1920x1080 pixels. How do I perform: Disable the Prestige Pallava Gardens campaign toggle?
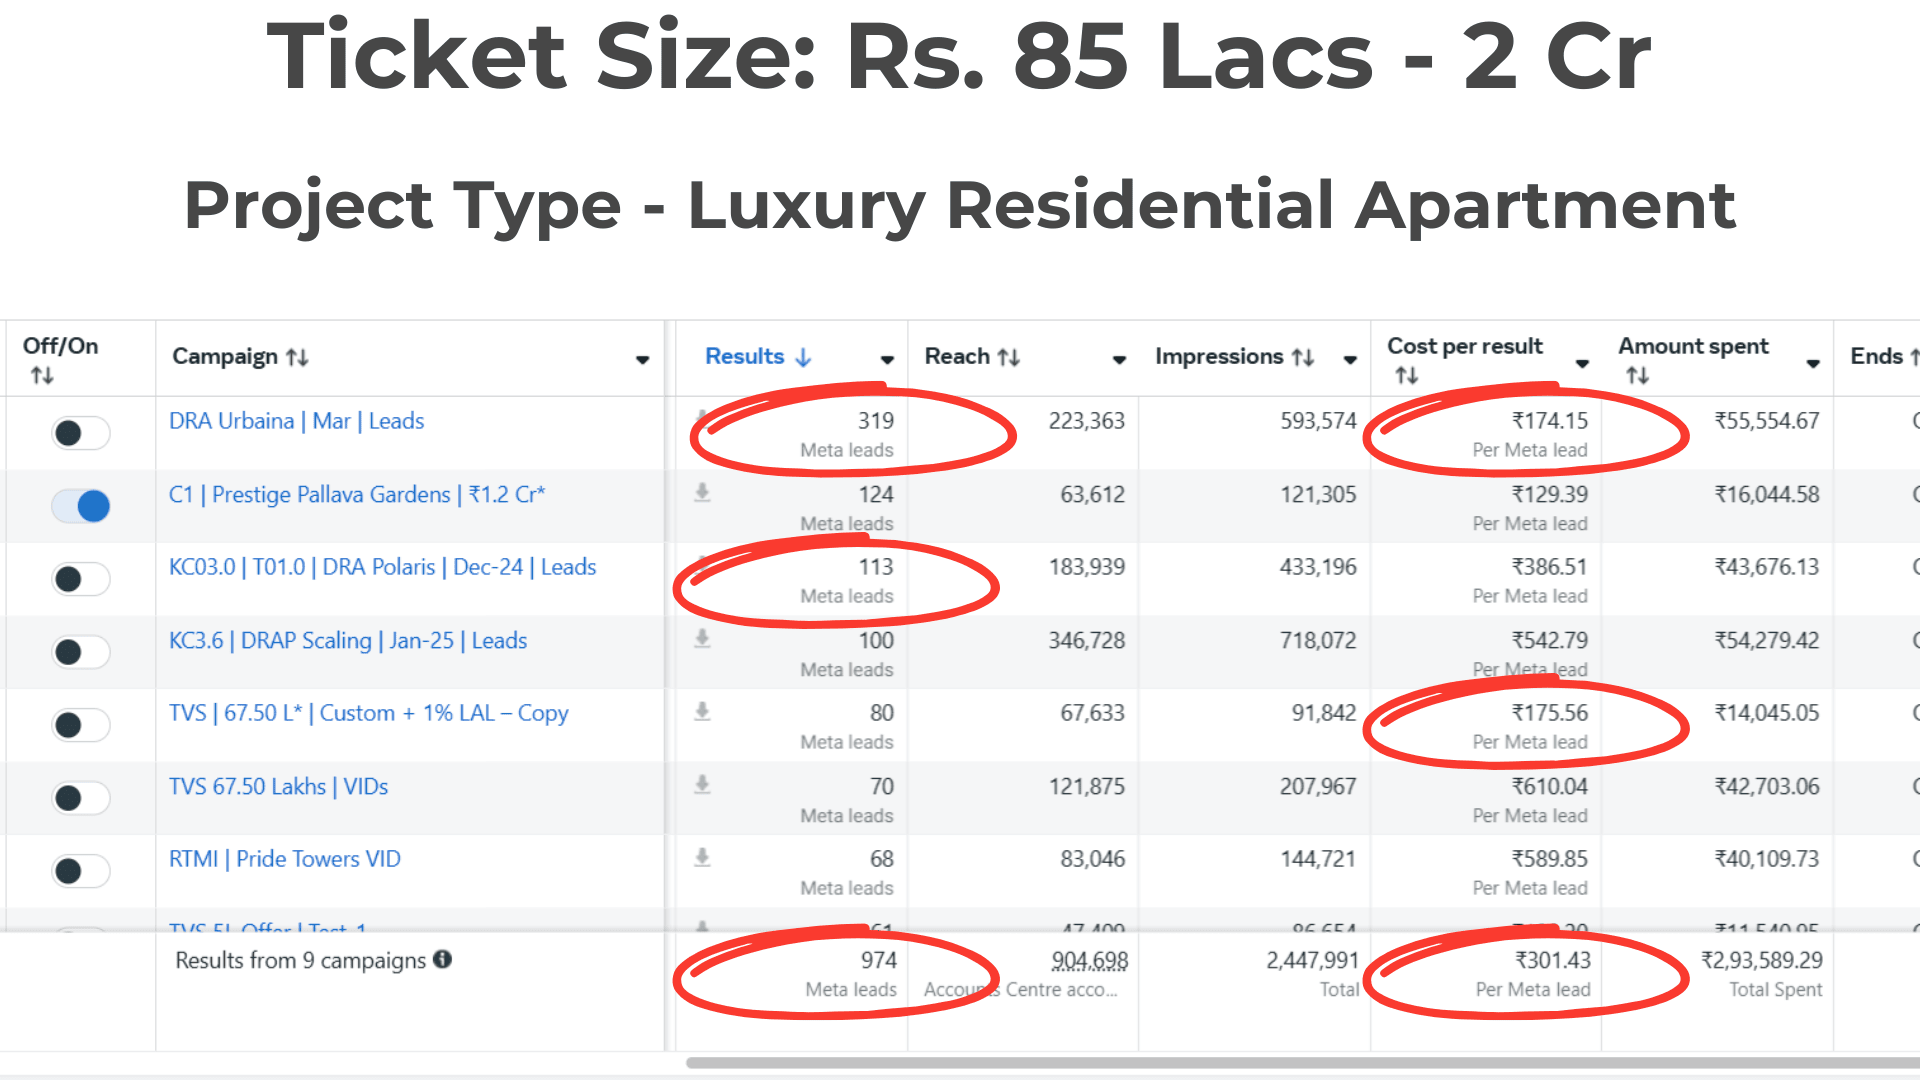click(81, 506)
